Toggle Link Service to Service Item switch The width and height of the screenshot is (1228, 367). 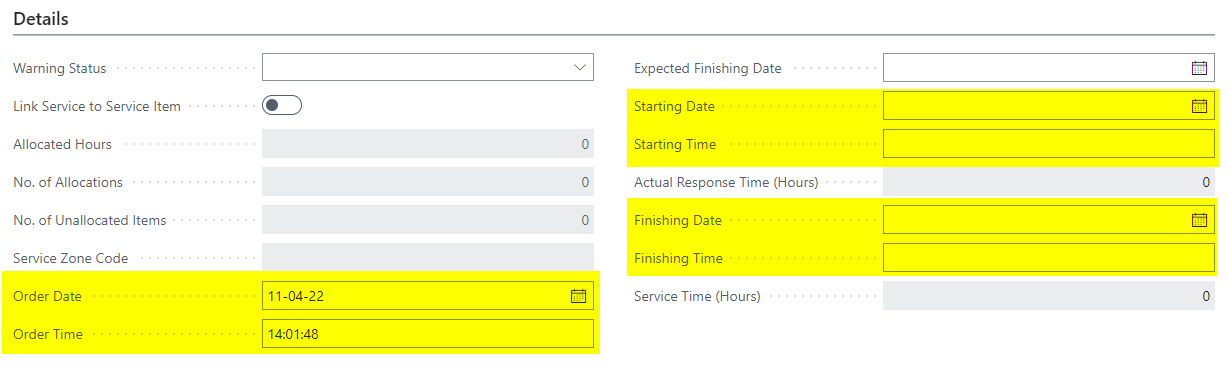[x=282, y=106]
